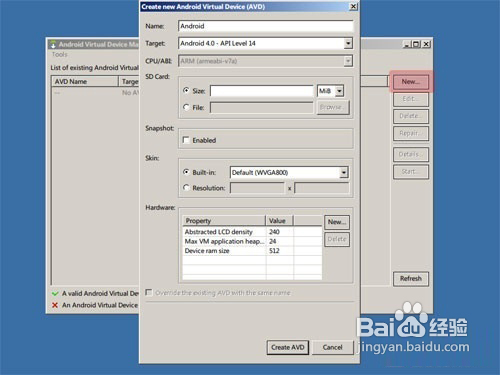
Task: Open the Tools menu in AVD Manager
Action: tap(59, 54)
